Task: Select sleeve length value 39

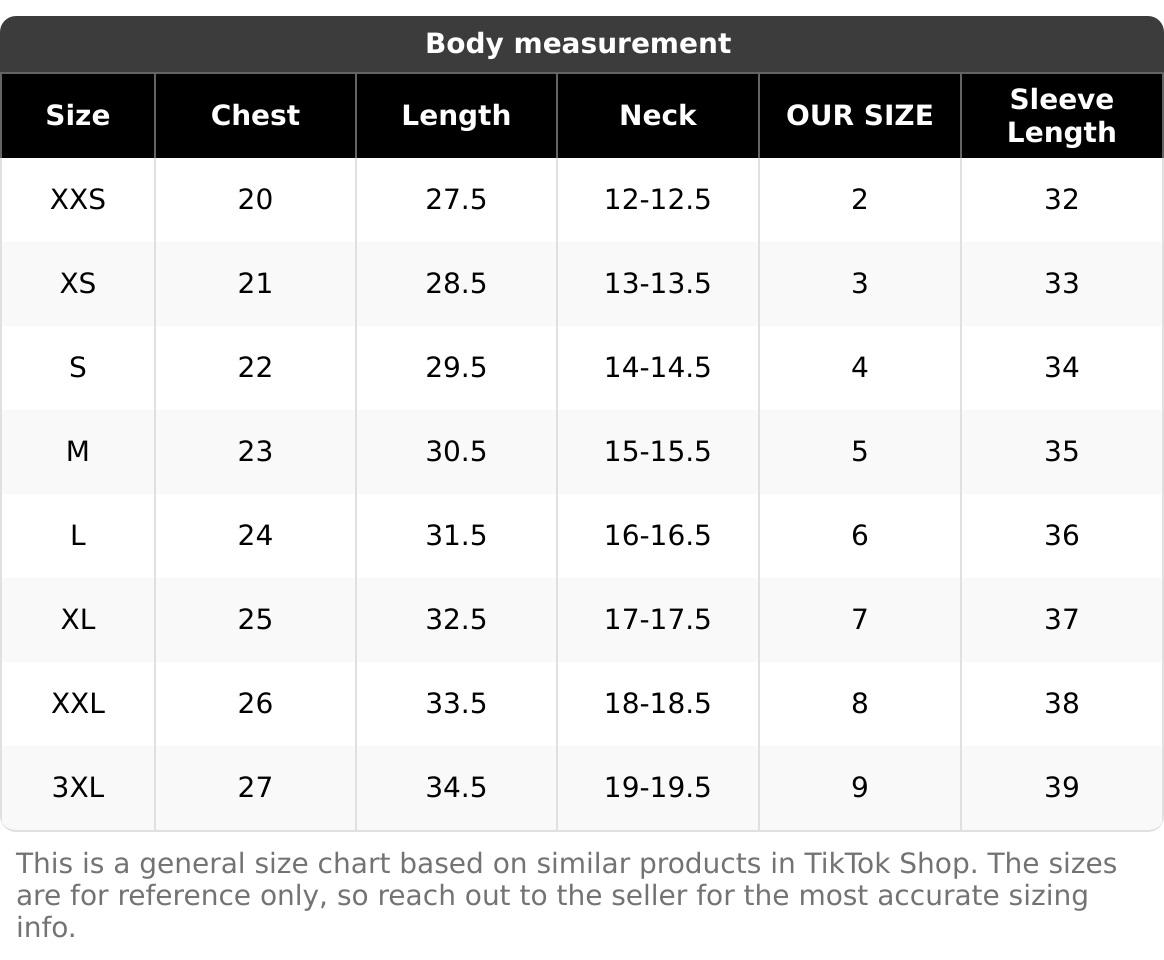Action: [1061, 788]
